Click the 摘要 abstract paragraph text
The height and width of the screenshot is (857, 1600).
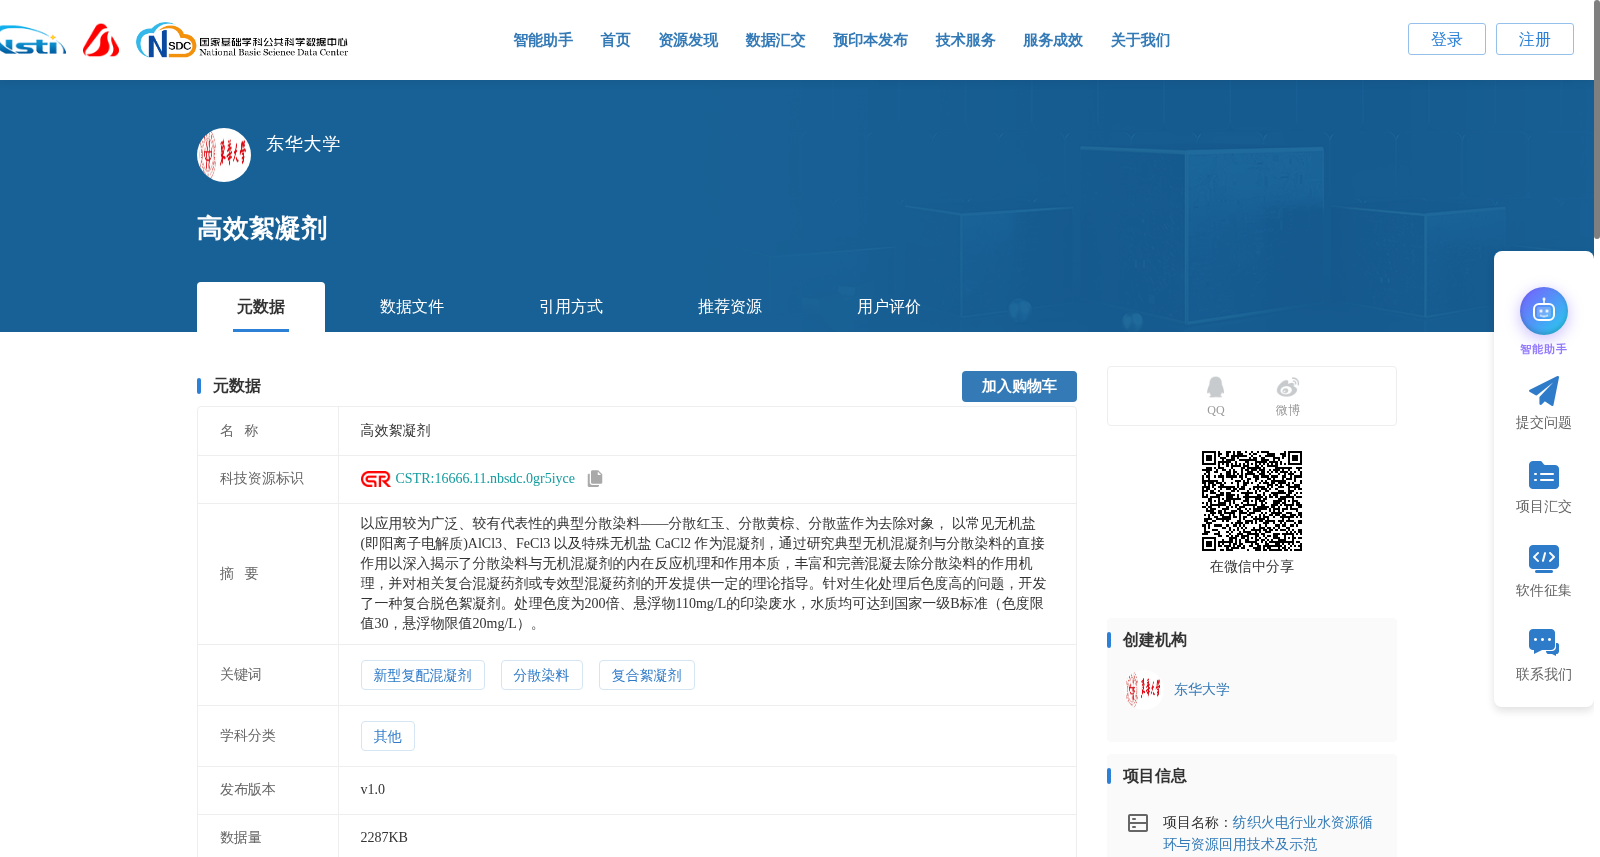704,574
